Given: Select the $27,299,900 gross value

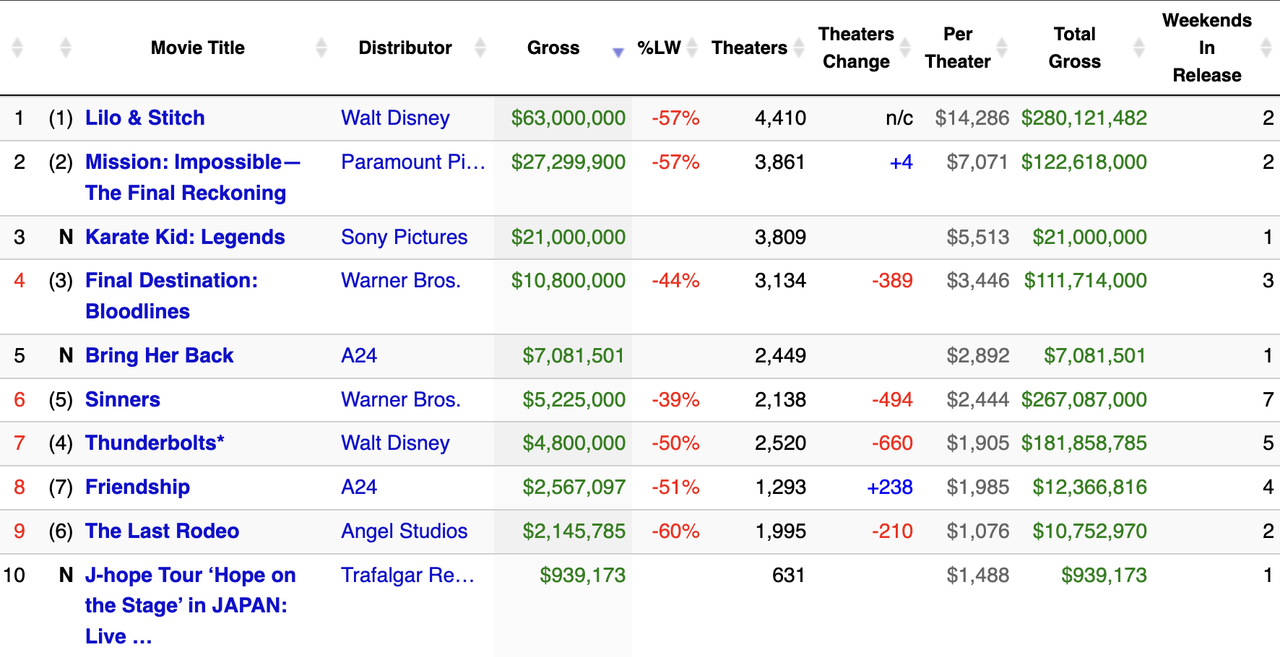Looking at the screenshot, I should [x=568, y=162].
